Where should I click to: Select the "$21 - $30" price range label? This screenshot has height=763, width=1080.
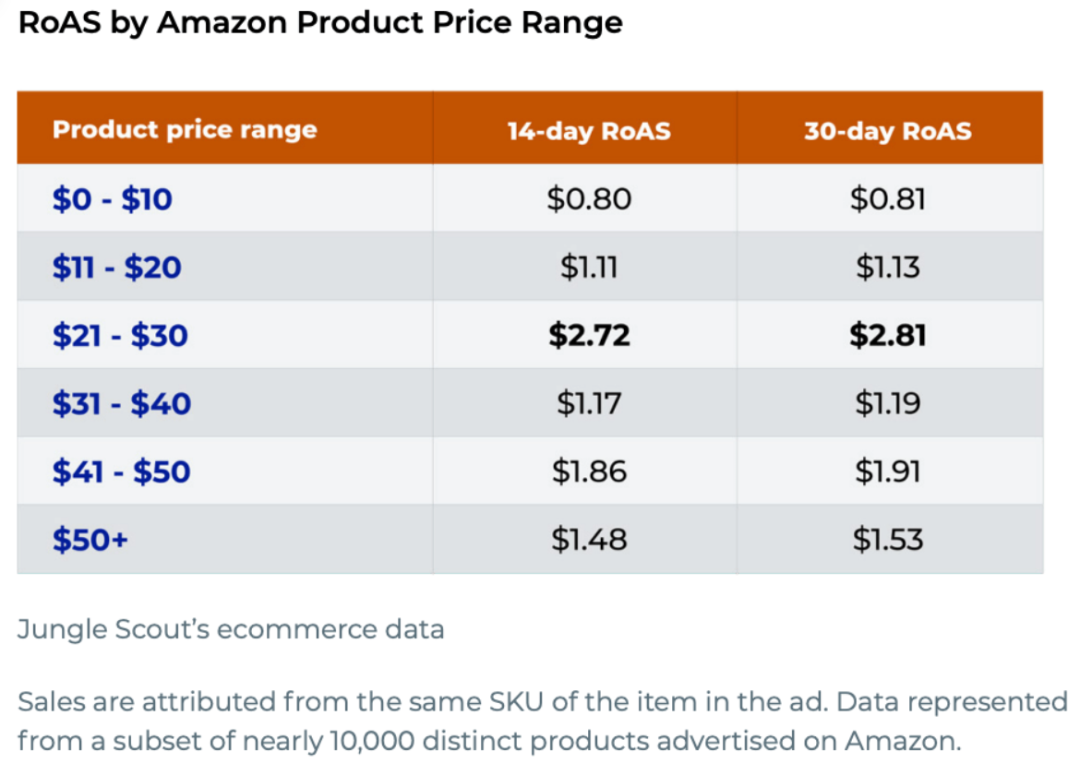pos(120,335)
